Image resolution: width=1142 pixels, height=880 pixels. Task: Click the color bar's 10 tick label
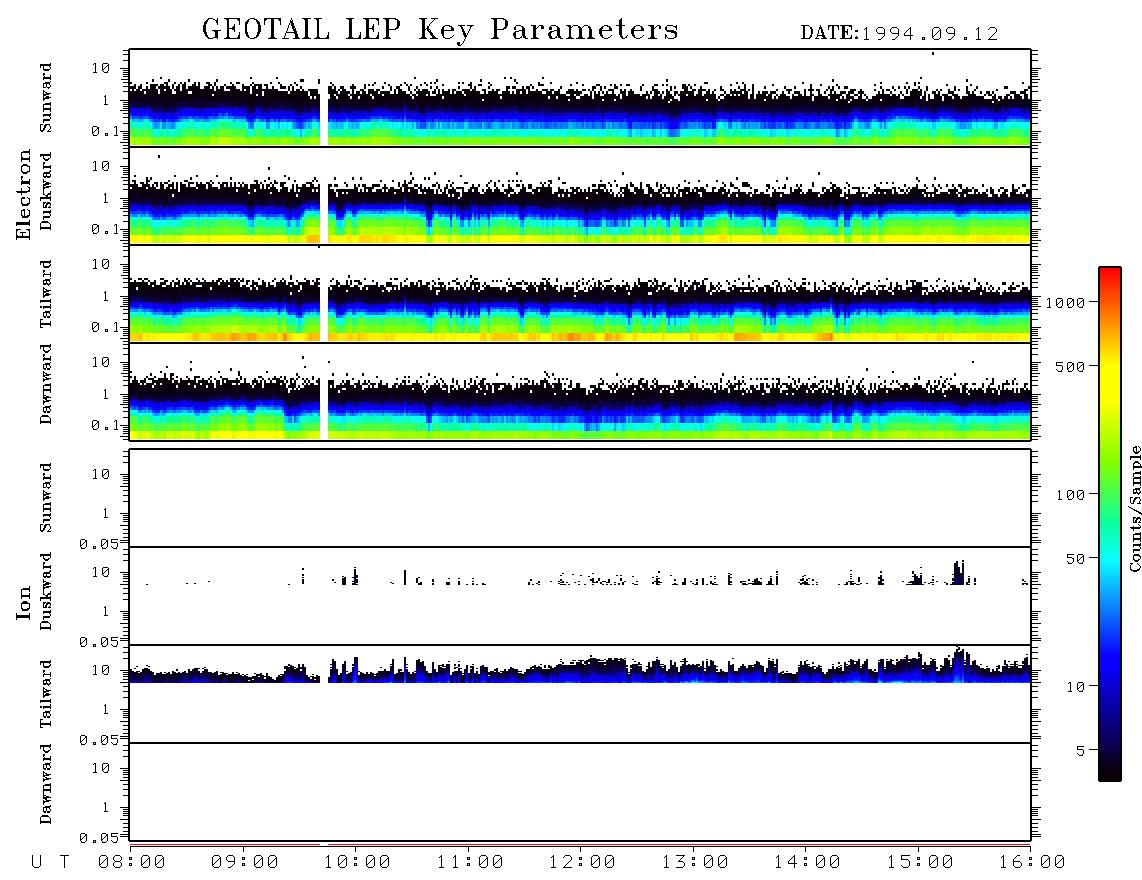click(1075, 687)
